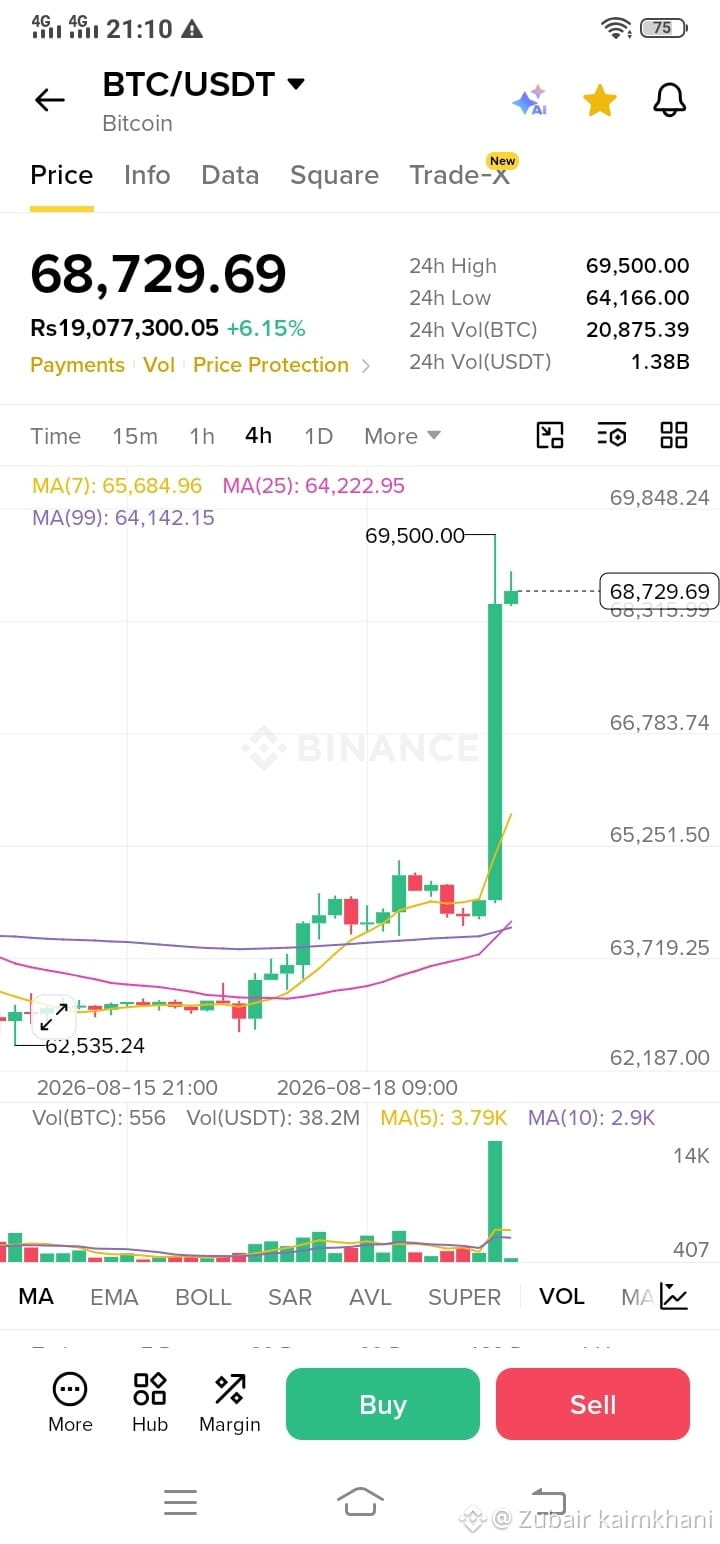Switch to the Data tab
Screen dimensions: 720x1544
click(230, 175)
